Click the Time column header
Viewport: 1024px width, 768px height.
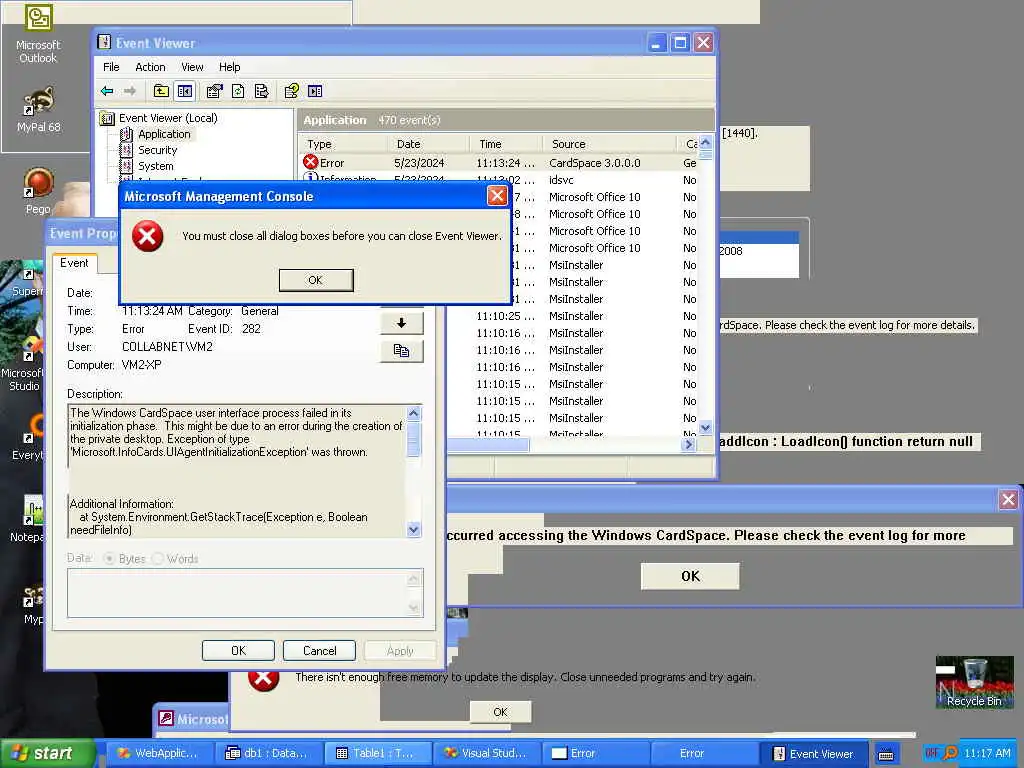506,144
